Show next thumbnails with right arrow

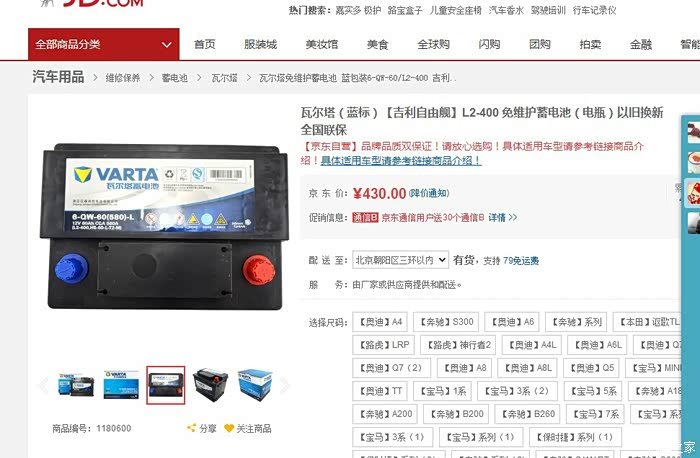click(x=284, y=385)
